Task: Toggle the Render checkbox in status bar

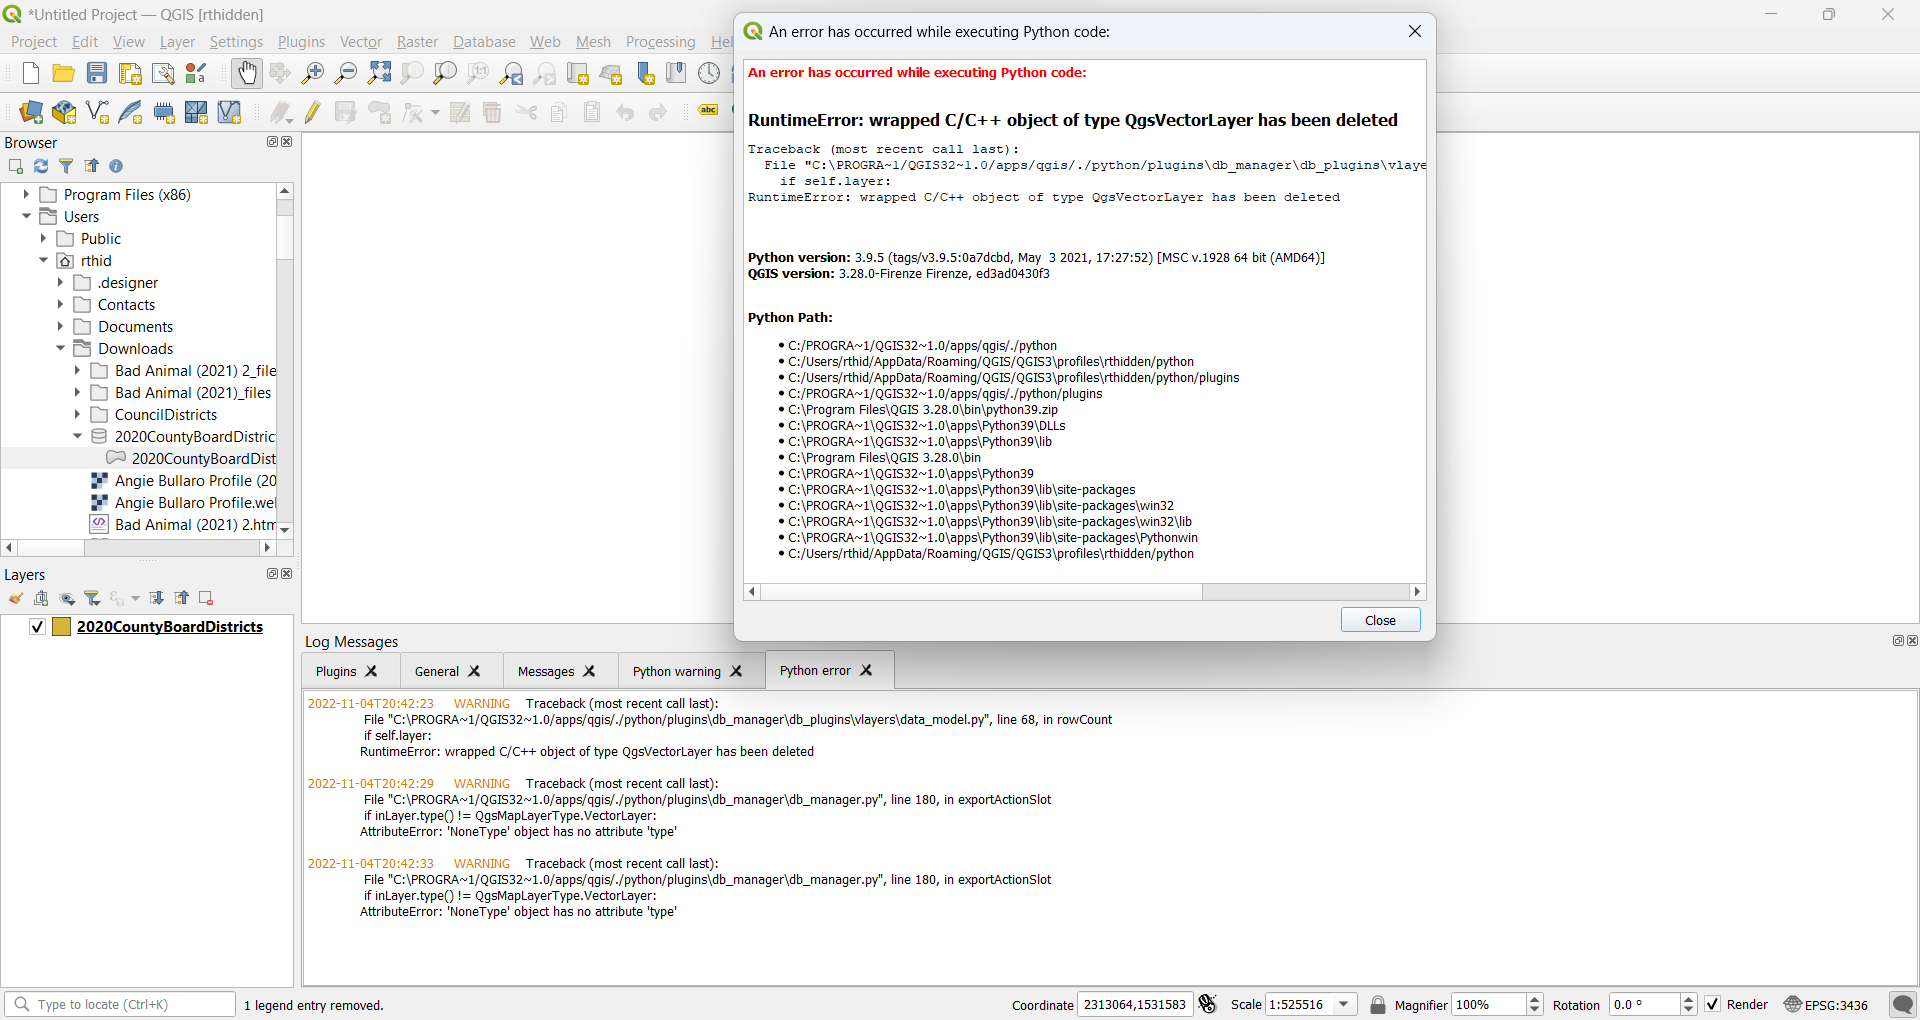Action: [x=1713, y=1004]
